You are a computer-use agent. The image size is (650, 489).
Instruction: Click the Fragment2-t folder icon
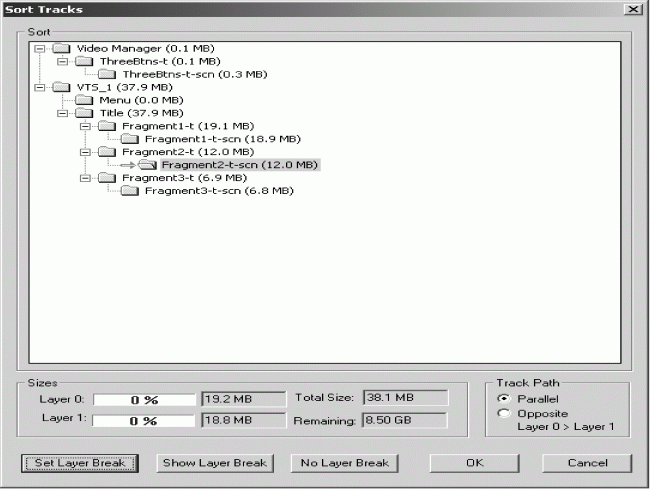point(107,152)
